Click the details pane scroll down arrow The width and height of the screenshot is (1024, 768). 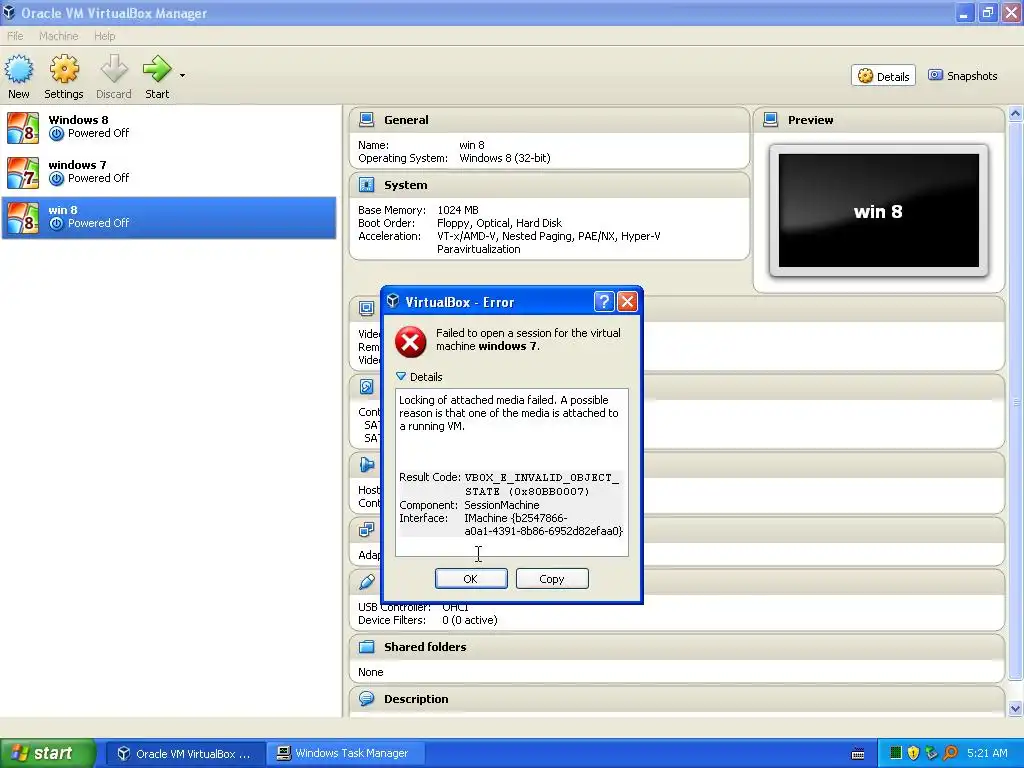(x=1015, y=709)
